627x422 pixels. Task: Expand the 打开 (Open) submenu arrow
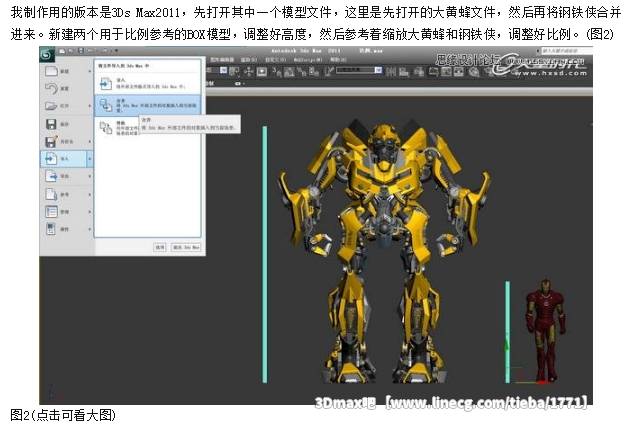[90, 106]
